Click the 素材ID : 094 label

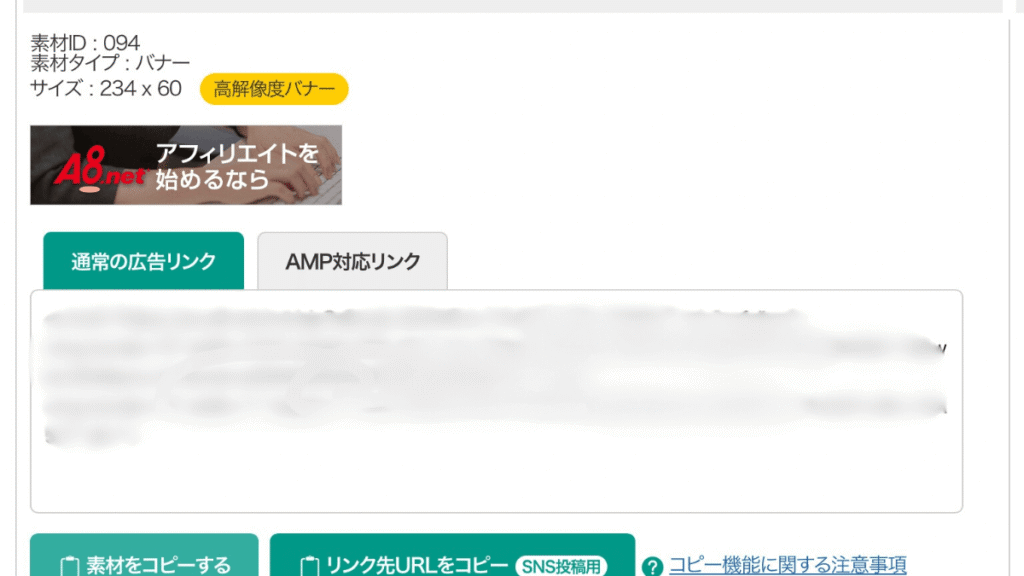(x=85, y=43)
